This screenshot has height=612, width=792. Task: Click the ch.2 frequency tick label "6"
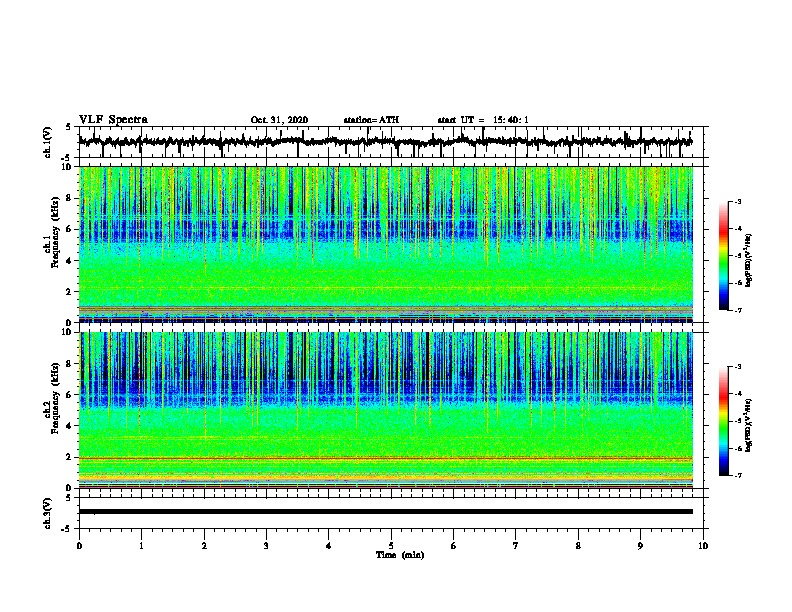click(70, 395)
